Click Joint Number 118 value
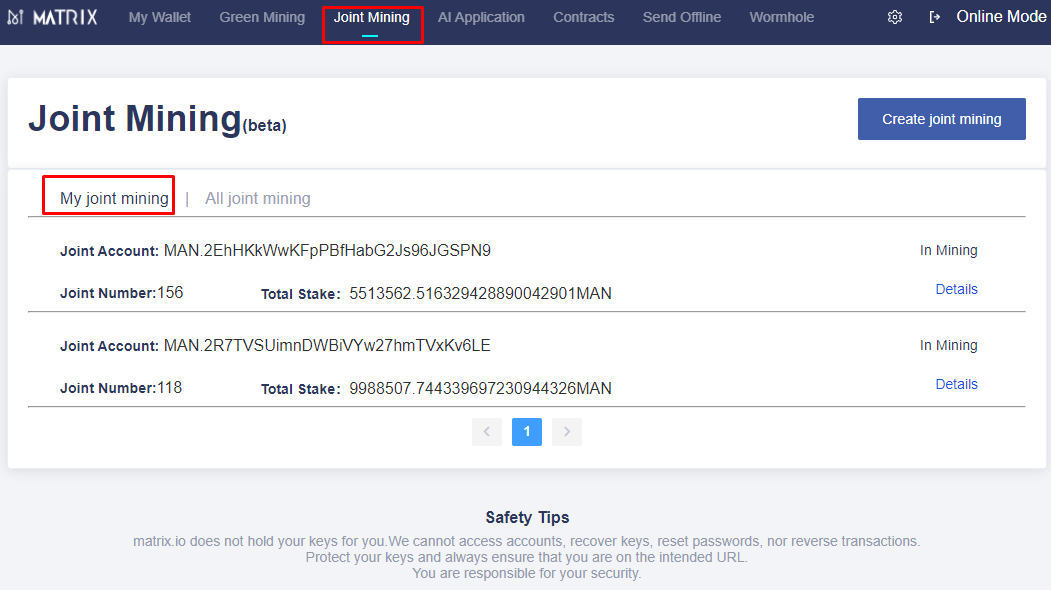This screenshot has height=590, width=1051. coord(170,388)
